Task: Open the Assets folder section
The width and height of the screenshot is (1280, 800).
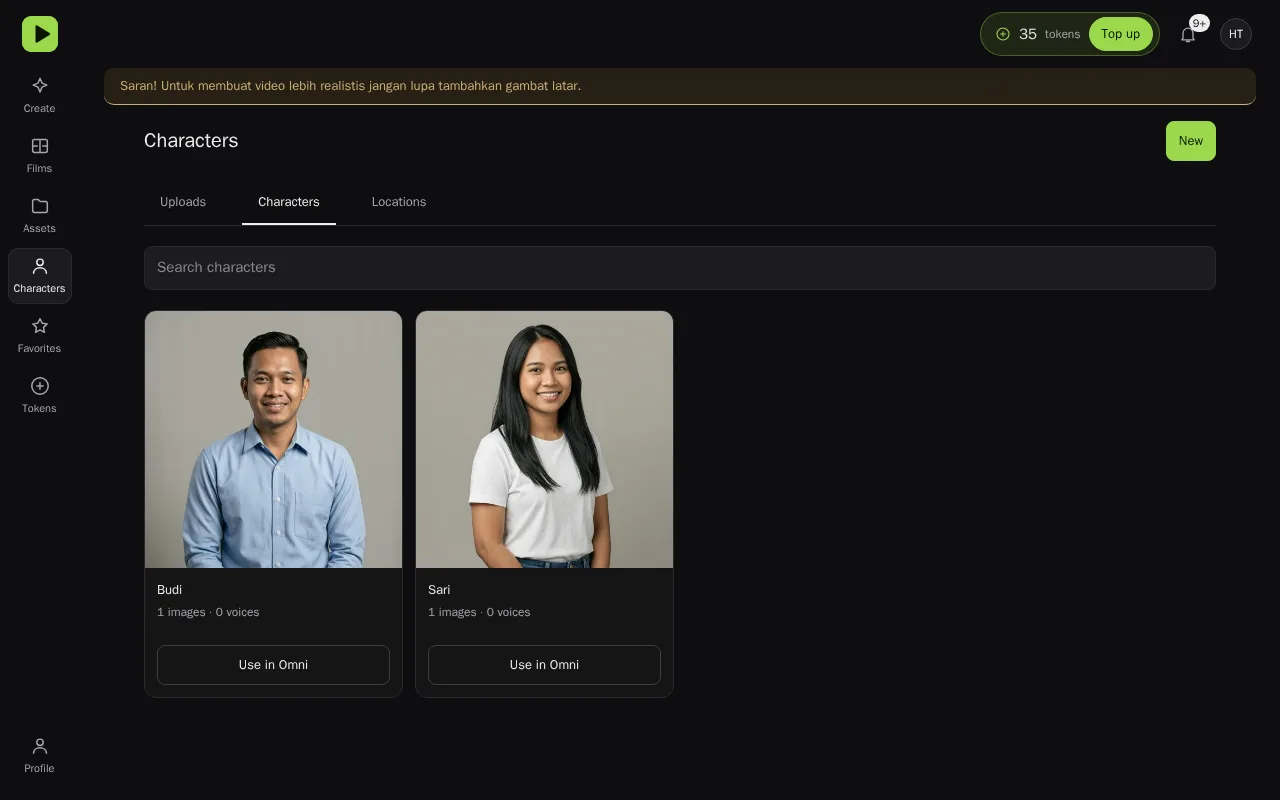Action: pos(40,216)
